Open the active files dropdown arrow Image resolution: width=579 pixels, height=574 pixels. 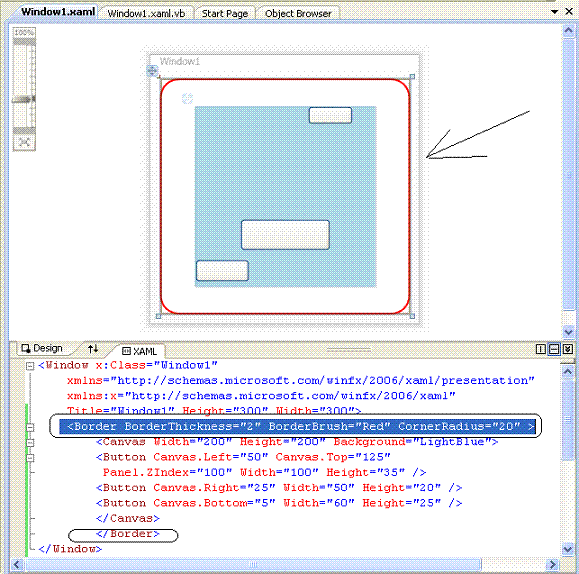pos(554,12)
